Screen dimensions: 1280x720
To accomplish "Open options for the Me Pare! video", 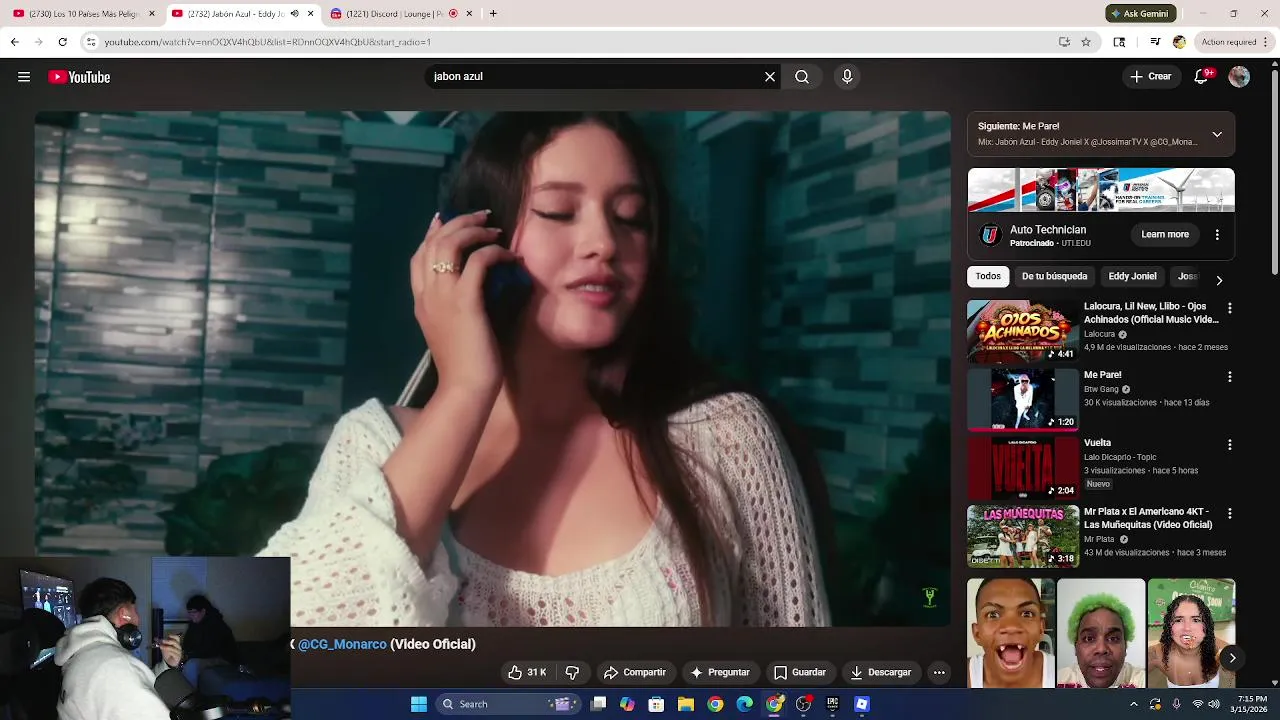I will click(x=1230, y=377).
